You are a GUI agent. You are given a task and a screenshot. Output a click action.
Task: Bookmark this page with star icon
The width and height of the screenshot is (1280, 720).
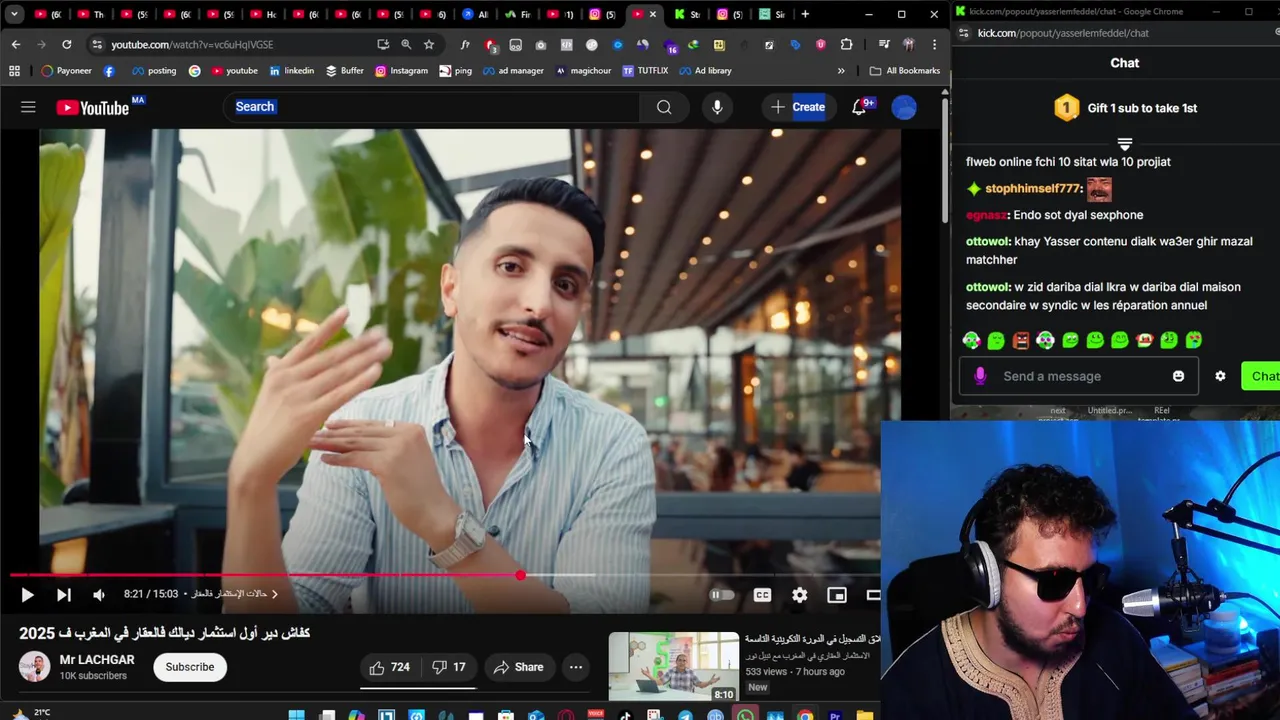(429, 45)
